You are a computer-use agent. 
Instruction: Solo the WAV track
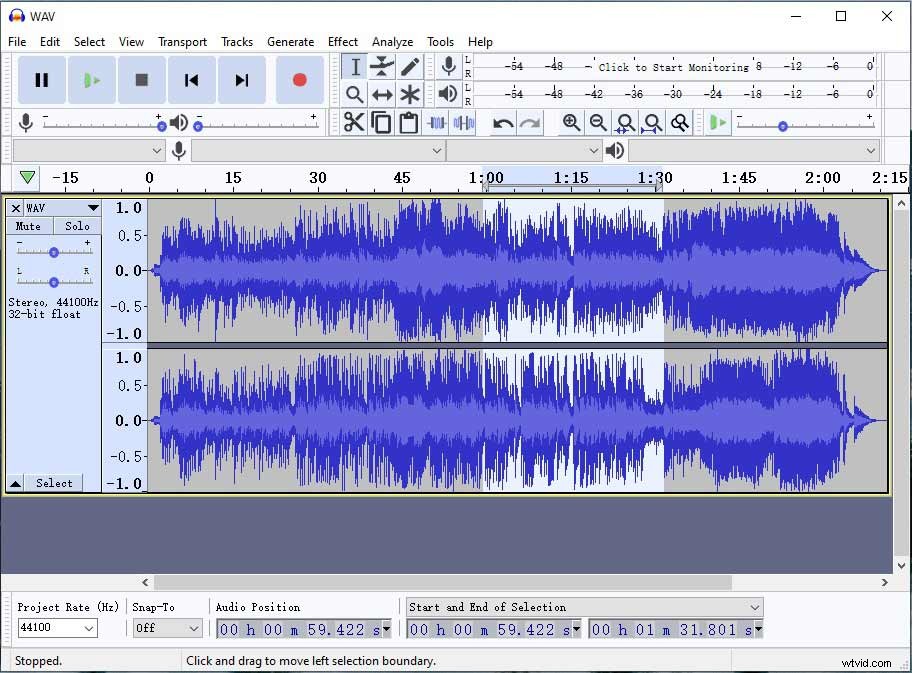click(77, 226)
